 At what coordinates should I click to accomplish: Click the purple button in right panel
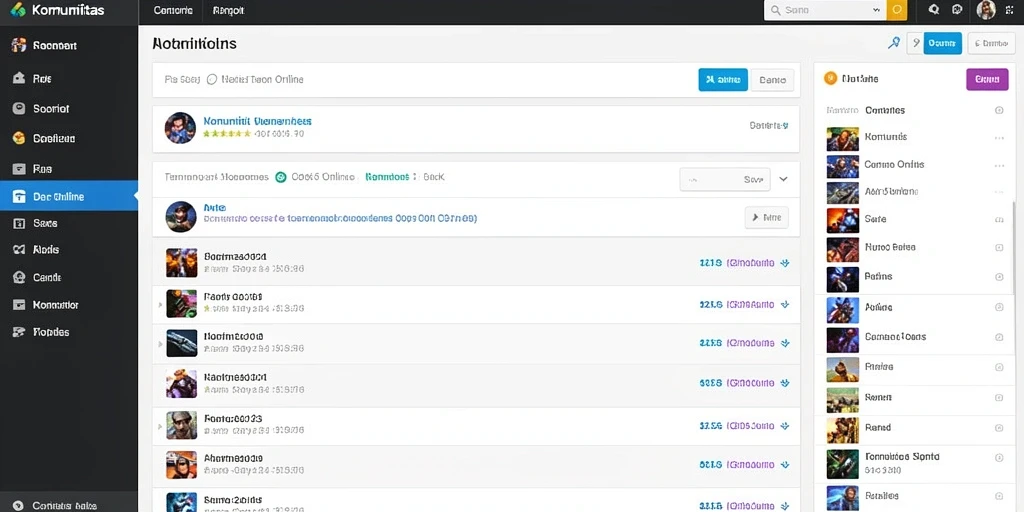[x=987, y=79]
